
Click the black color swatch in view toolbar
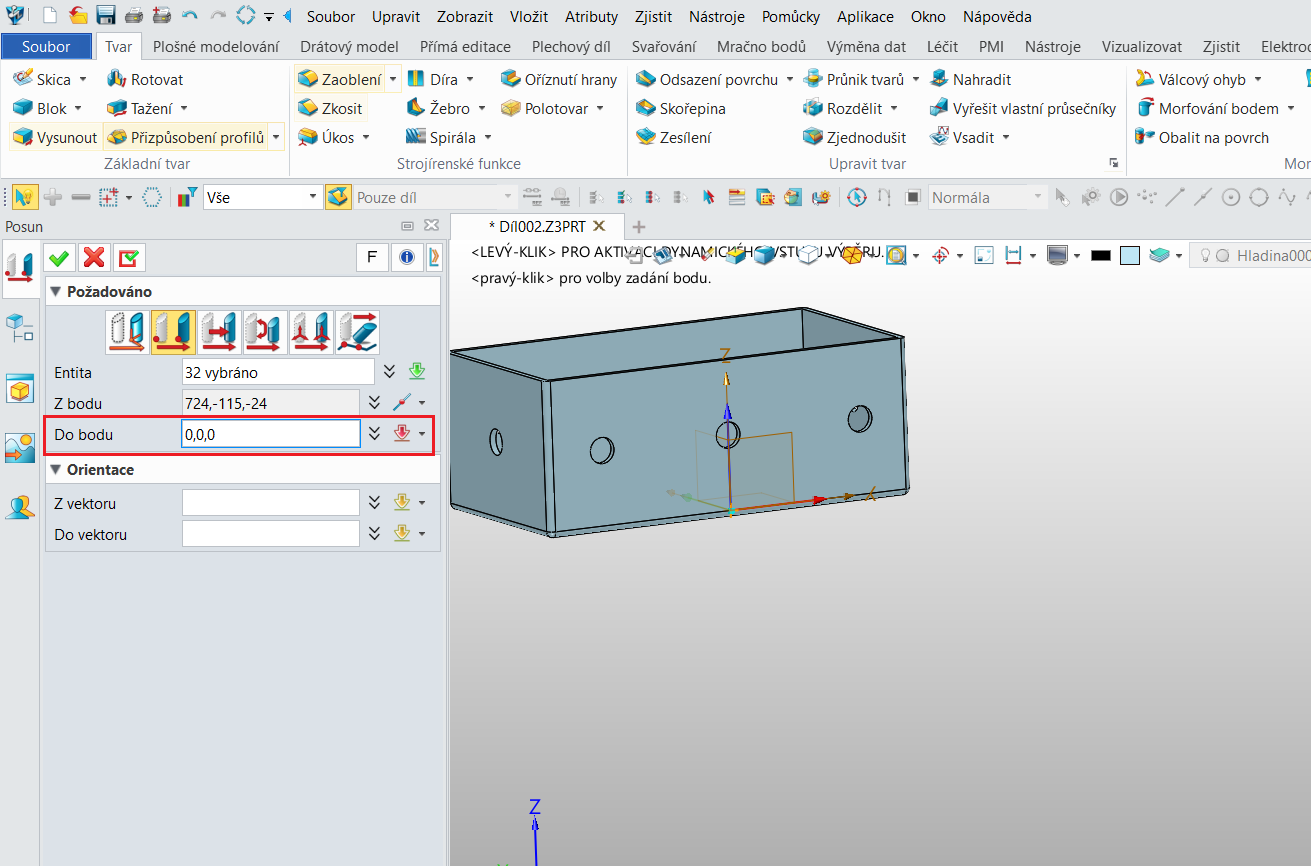(1101, 256)
